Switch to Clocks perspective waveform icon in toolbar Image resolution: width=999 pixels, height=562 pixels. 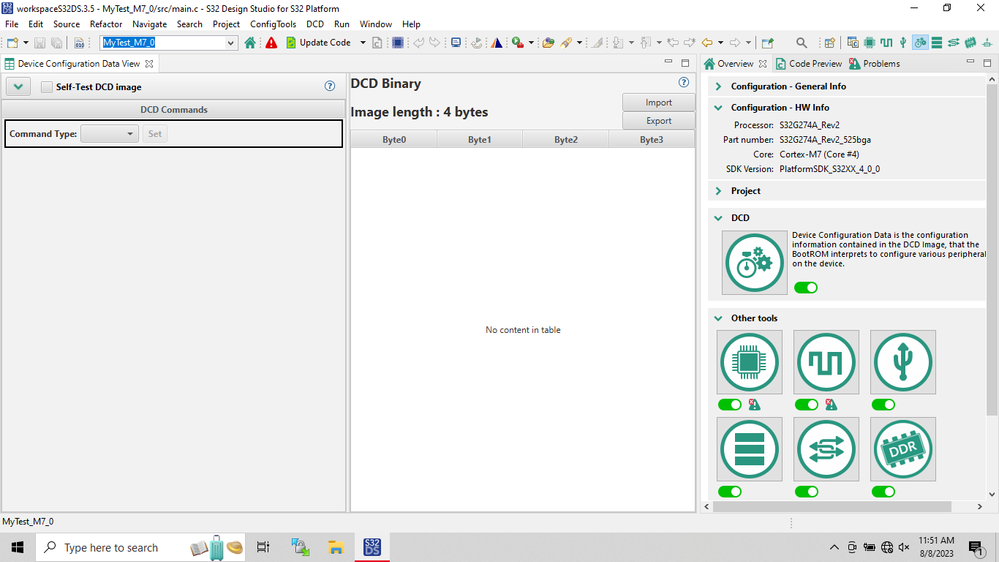click(x=886, y=43)
